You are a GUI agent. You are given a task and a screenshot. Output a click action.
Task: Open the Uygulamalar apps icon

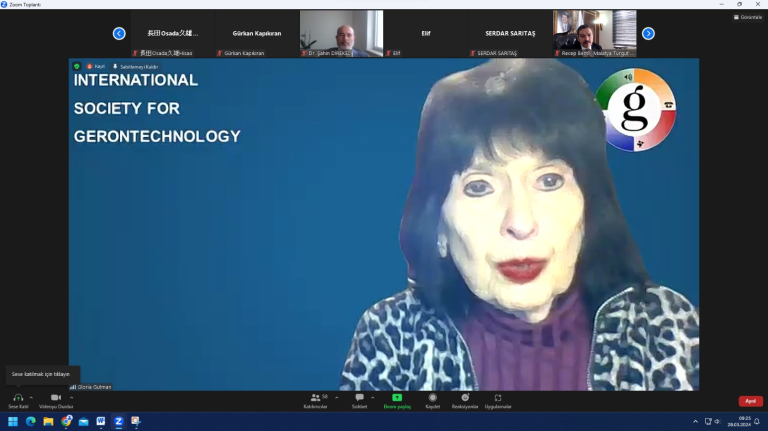[x=498, y=398]
